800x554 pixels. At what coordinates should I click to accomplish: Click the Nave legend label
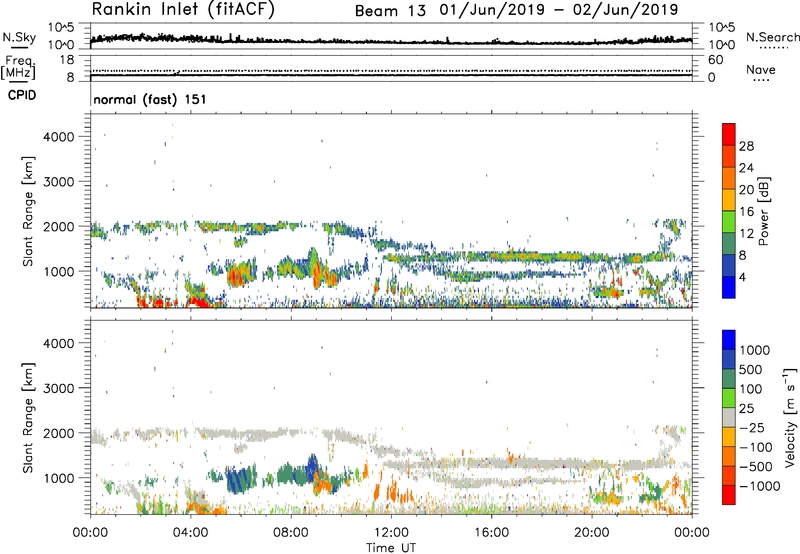[x=761, y=70]
